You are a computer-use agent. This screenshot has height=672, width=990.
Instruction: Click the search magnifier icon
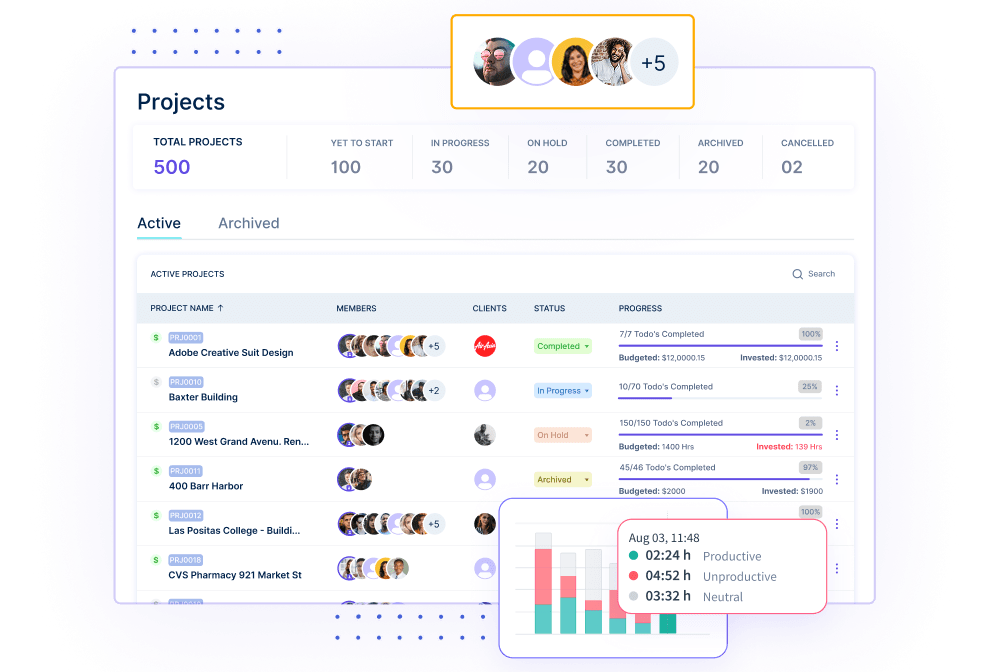coord(797,274)
